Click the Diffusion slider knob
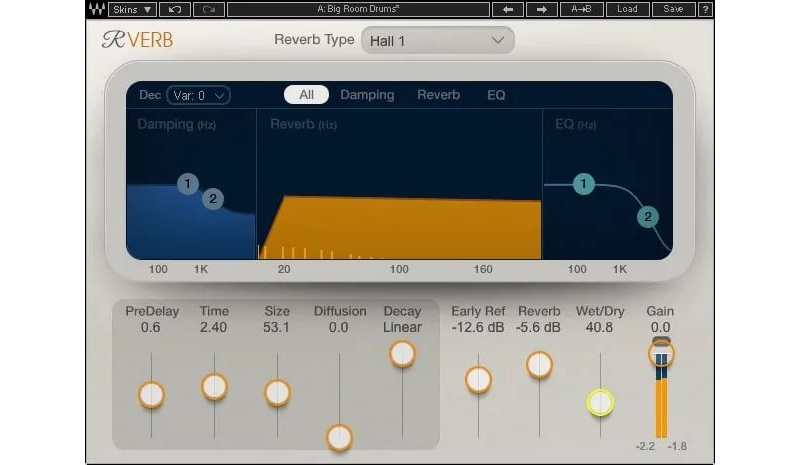This screenshot has width=800, height=465. (339, 437)
